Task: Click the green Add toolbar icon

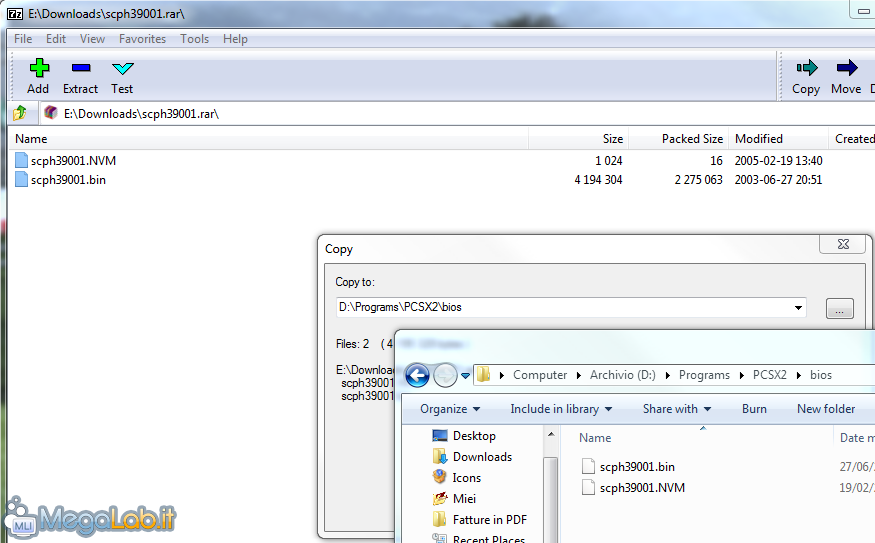Action: coord(39,68)
